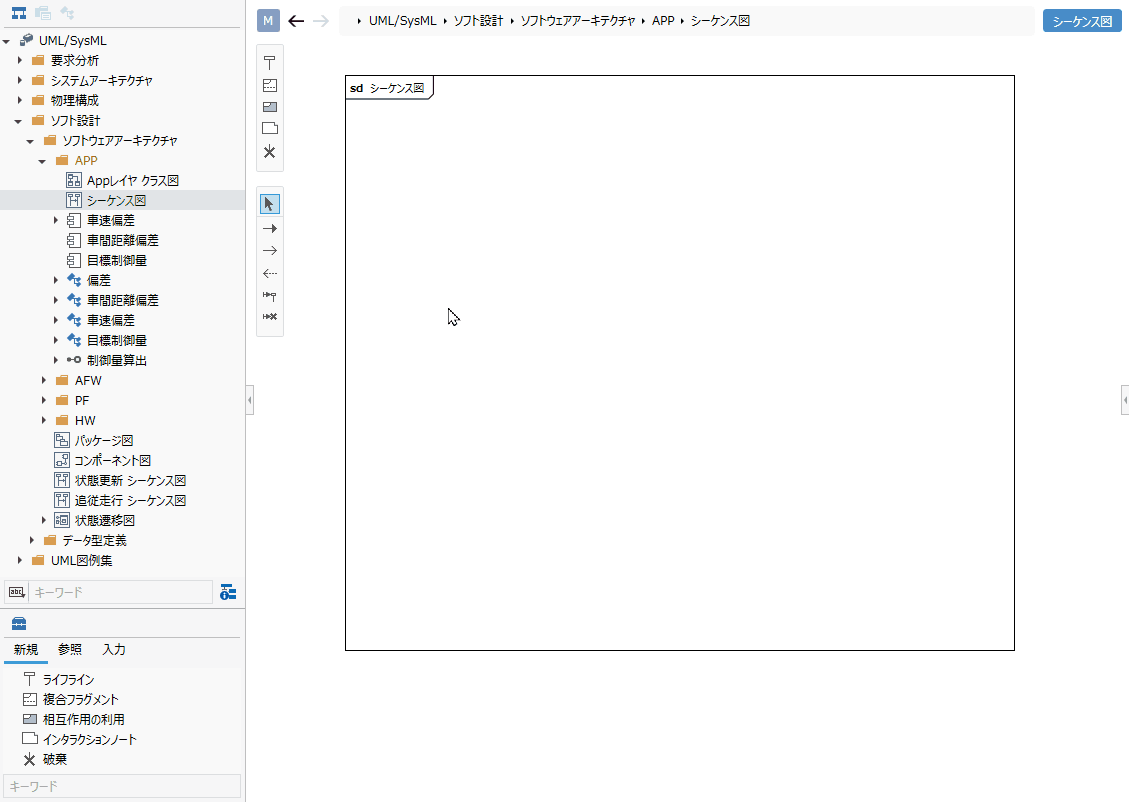Click the tree filter options icon
This screenshot has height=802, width=1129.
coord(228,592)
